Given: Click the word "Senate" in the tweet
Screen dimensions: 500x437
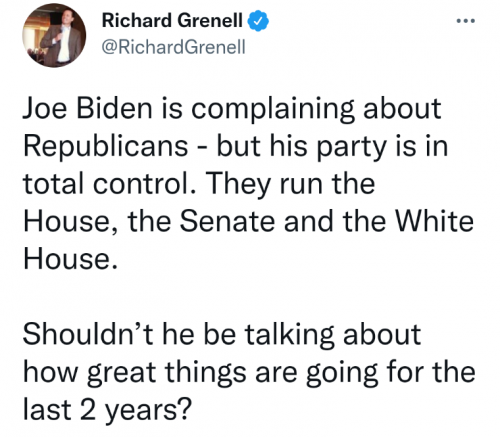Looking at the screenshot, I should click(x=227, y=222).
